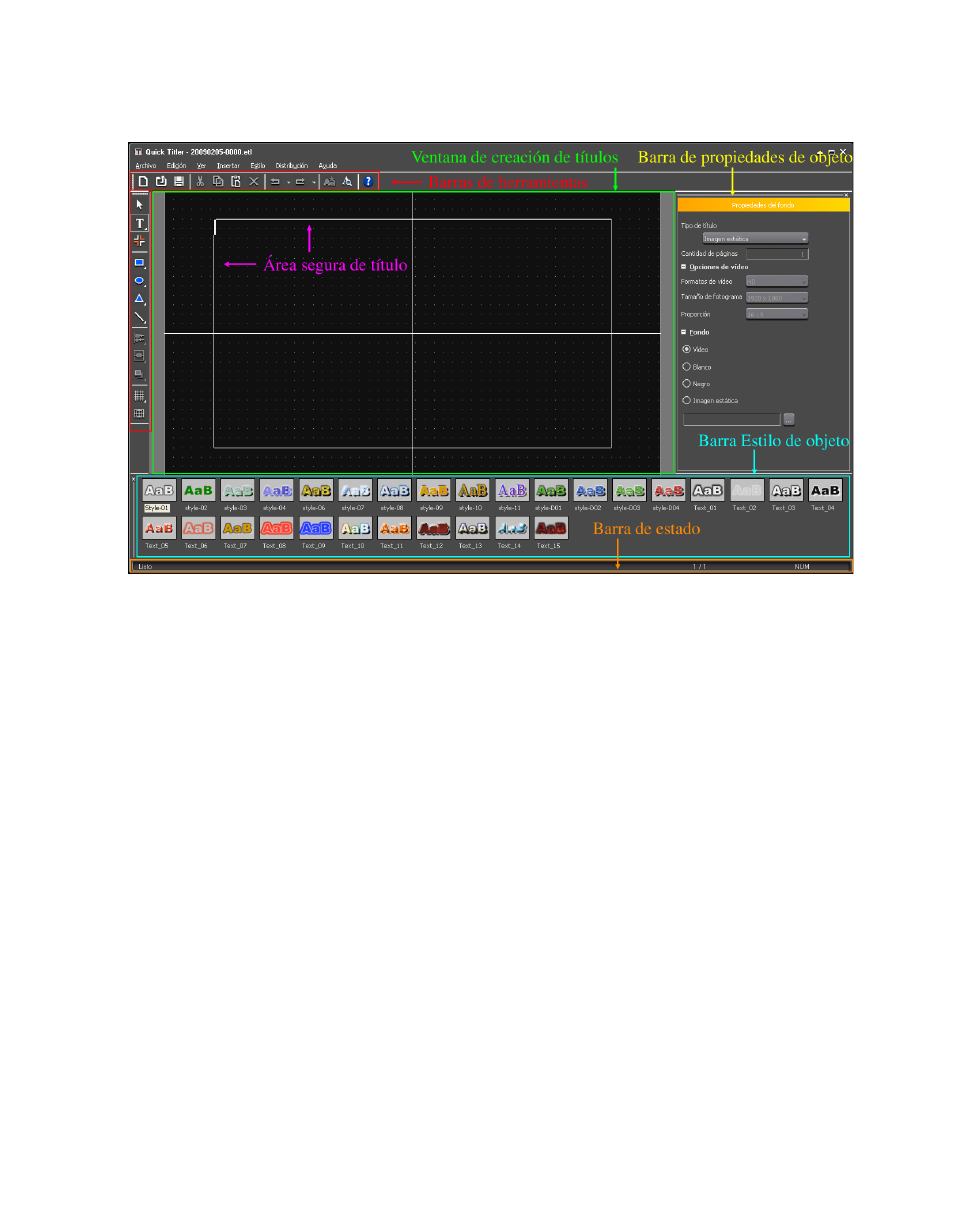Click the text preview icon with magnifier
This screenshot has height=1227, width=954.
pyautogui.click(x=347, y=182)
